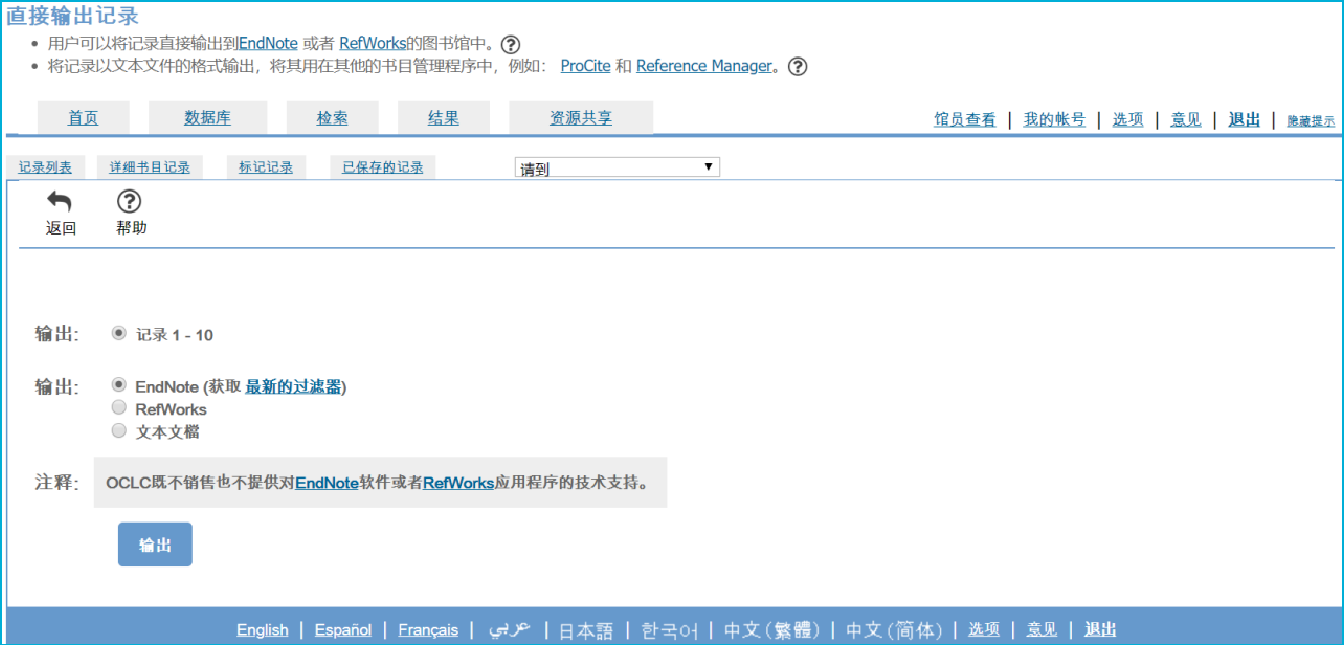Choose EndNote as output format
1344x645 pixels.
tap(119, 385)
